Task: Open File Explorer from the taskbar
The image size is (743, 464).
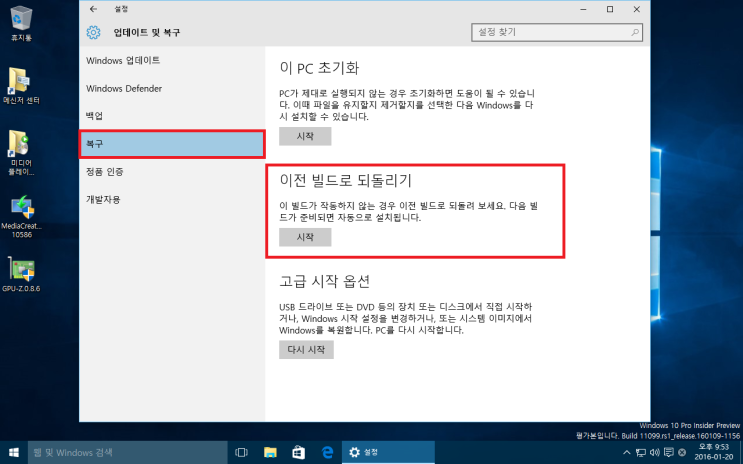Action: pyautogui.click(x=270, y=453)
